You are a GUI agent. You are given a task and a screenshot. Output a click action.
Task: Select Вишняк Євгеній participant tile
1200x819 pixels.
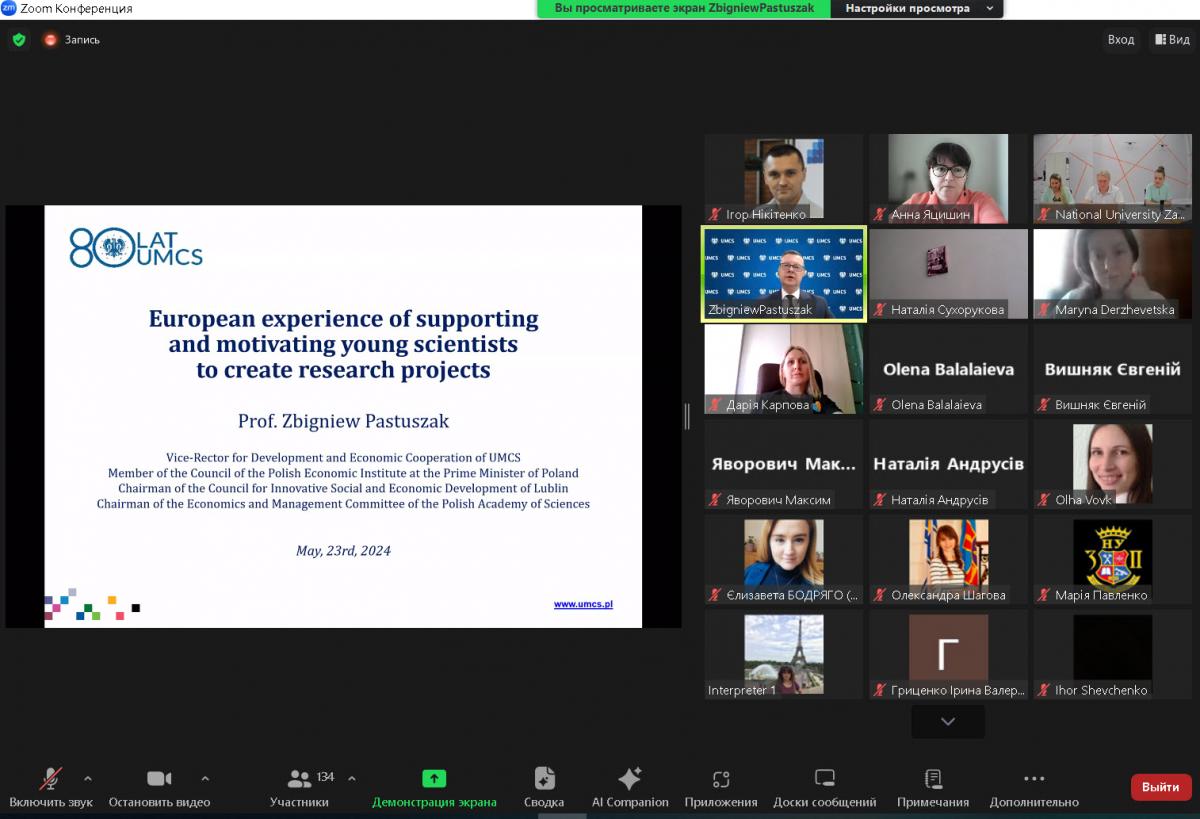click(x=1113, y=368)
